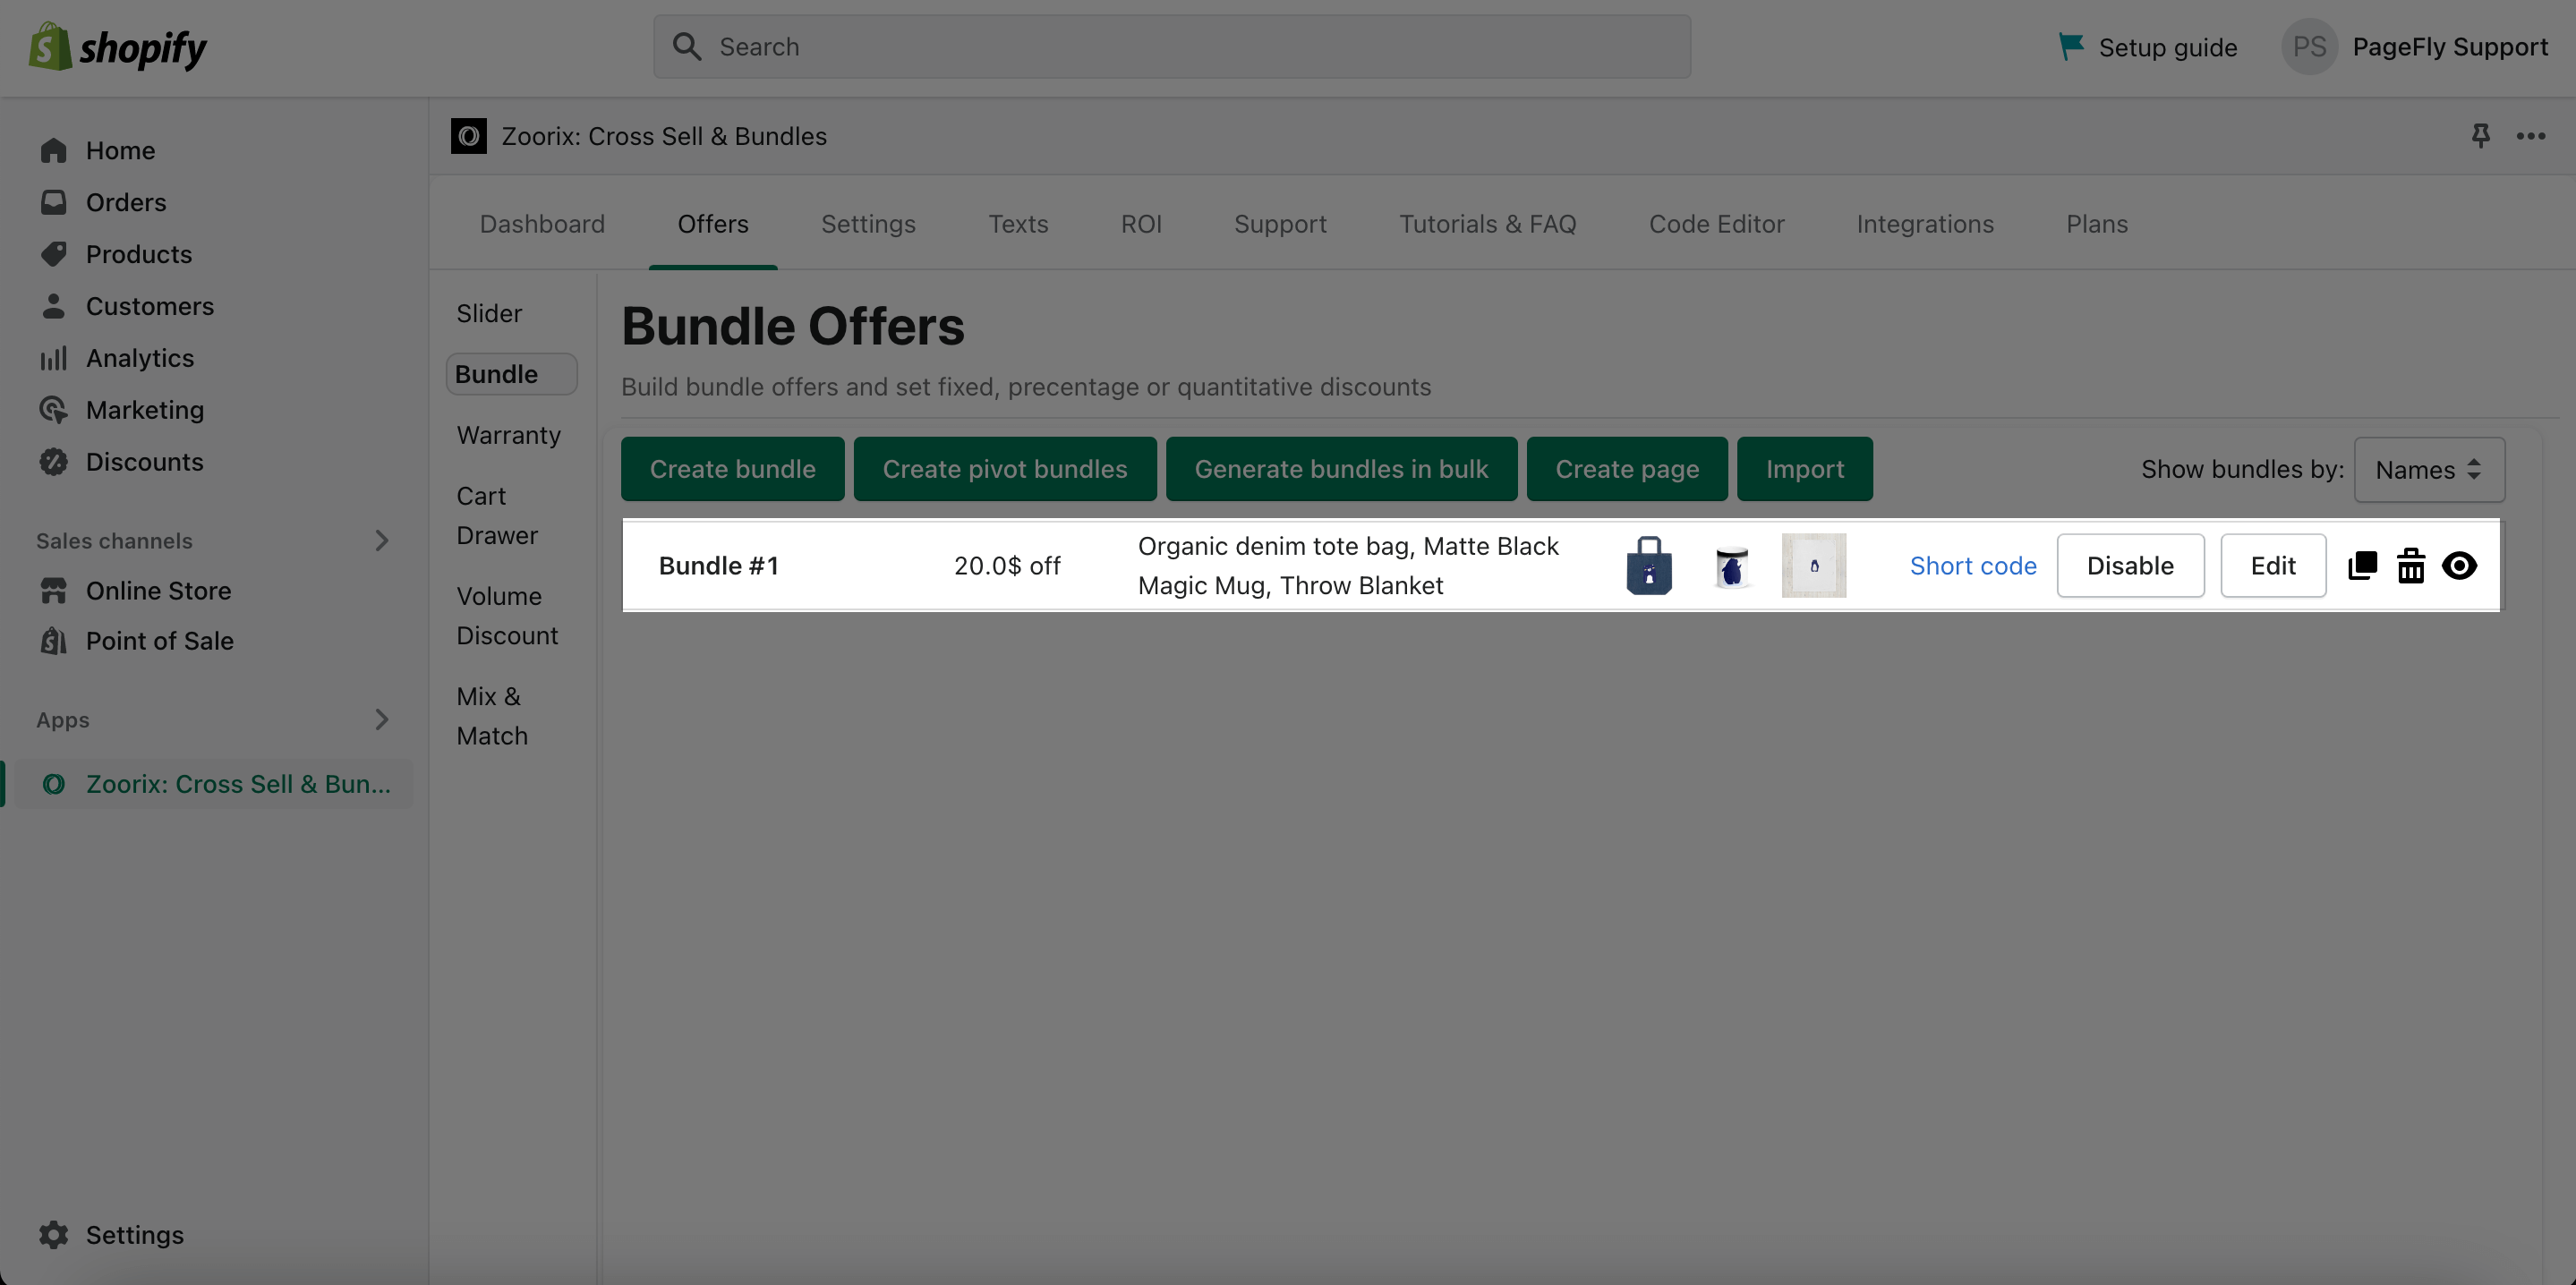
Task: Open the Home section icon
Action: point(54,150)
